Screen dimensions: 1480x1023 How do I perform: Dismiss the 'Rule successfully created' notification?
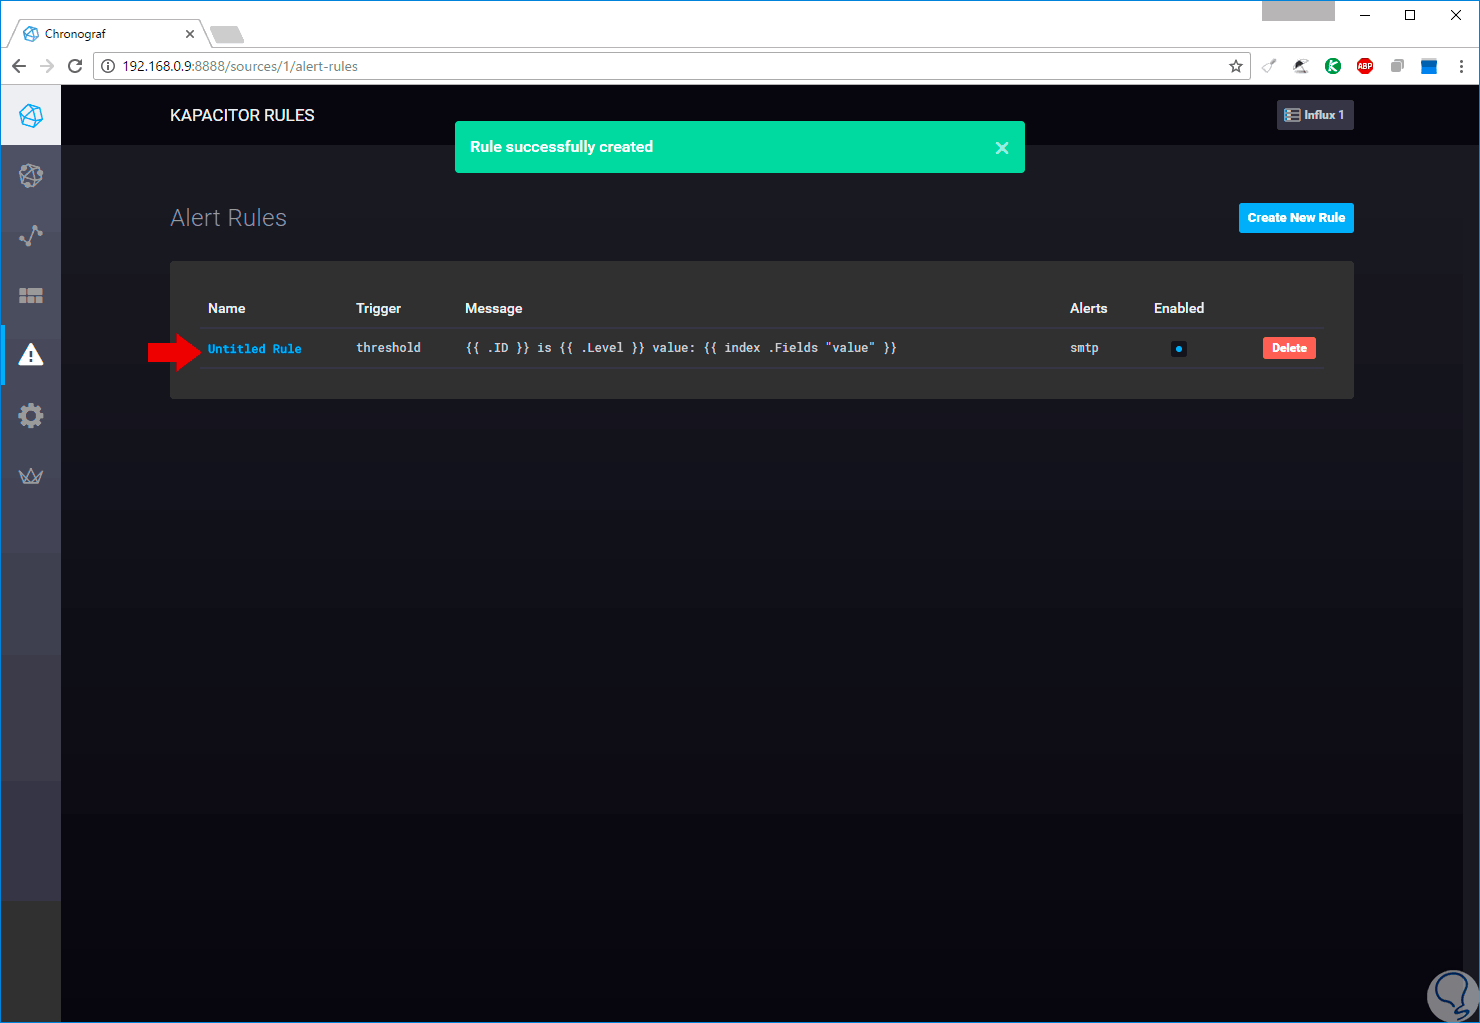(x=1002, y=148)
